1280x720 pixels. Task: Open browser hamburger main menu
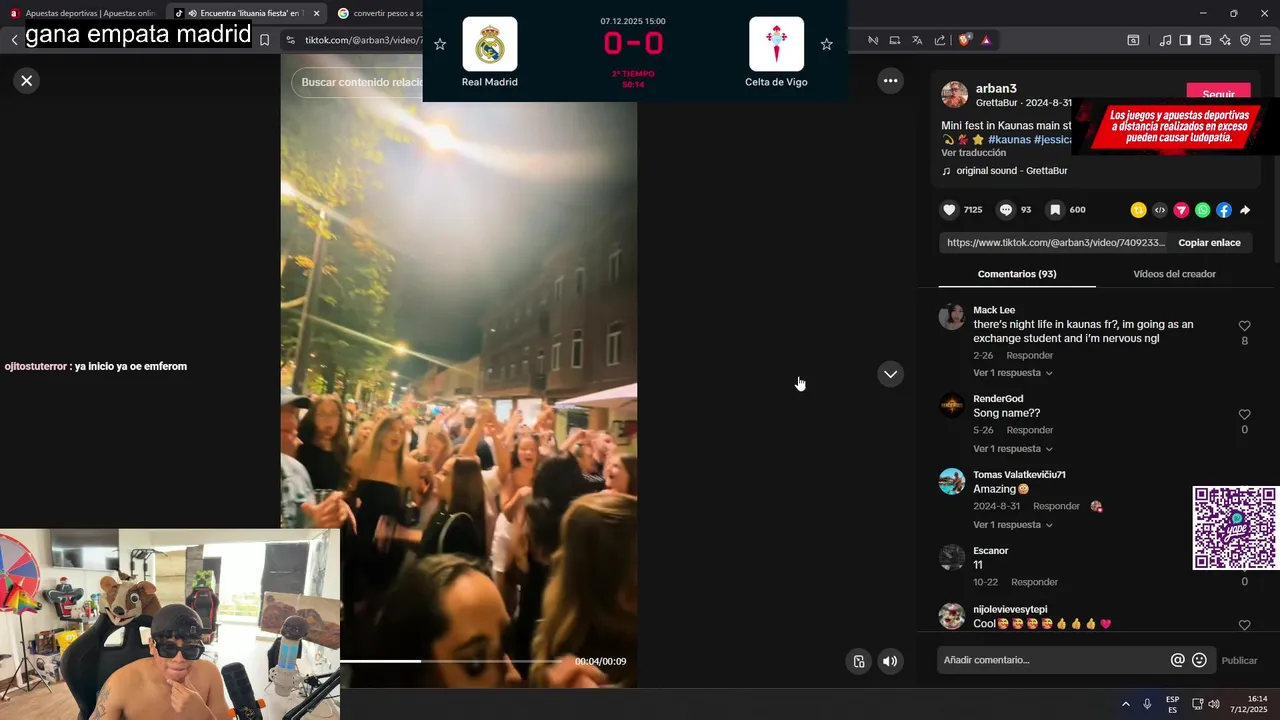click(1266, 40)
